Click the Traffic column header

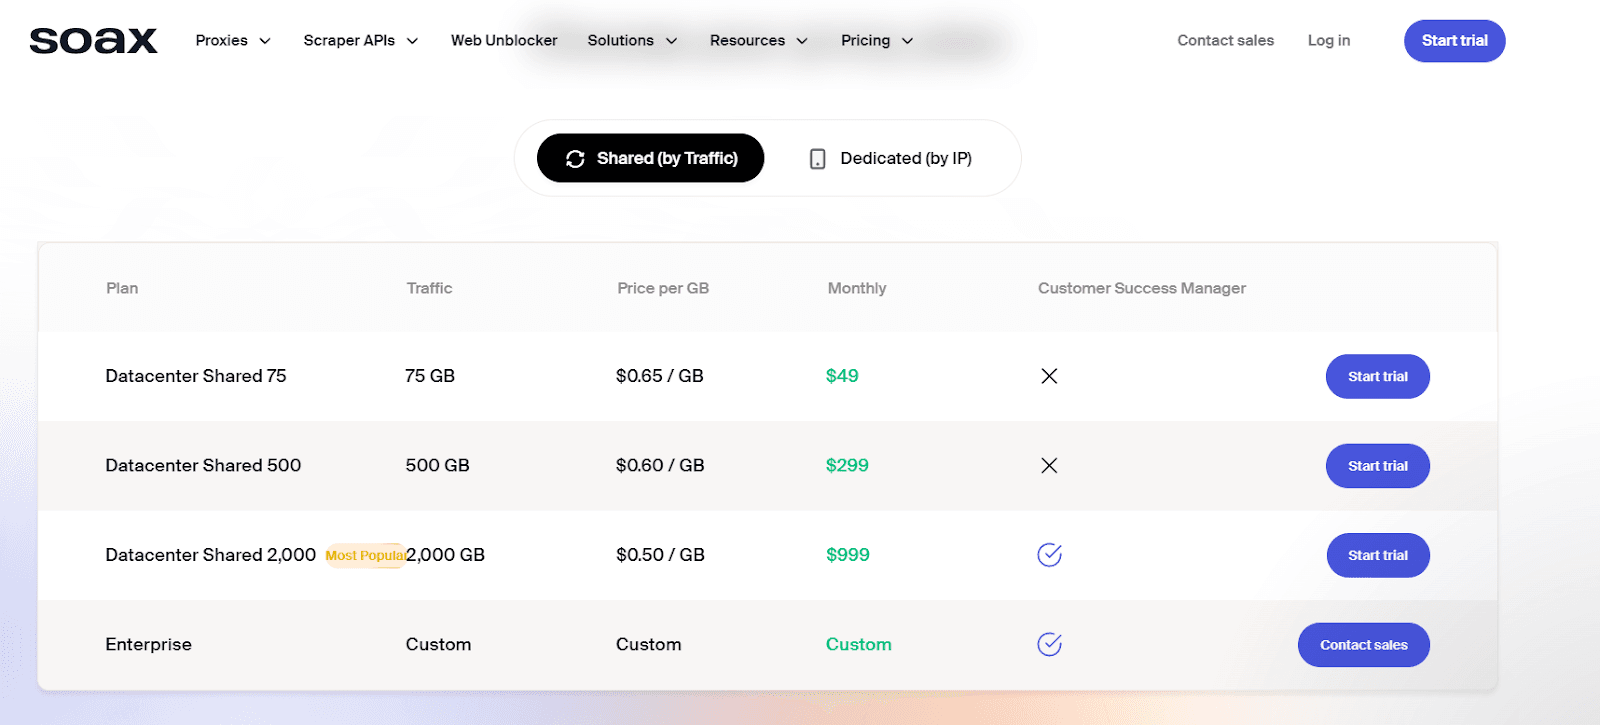429,288
